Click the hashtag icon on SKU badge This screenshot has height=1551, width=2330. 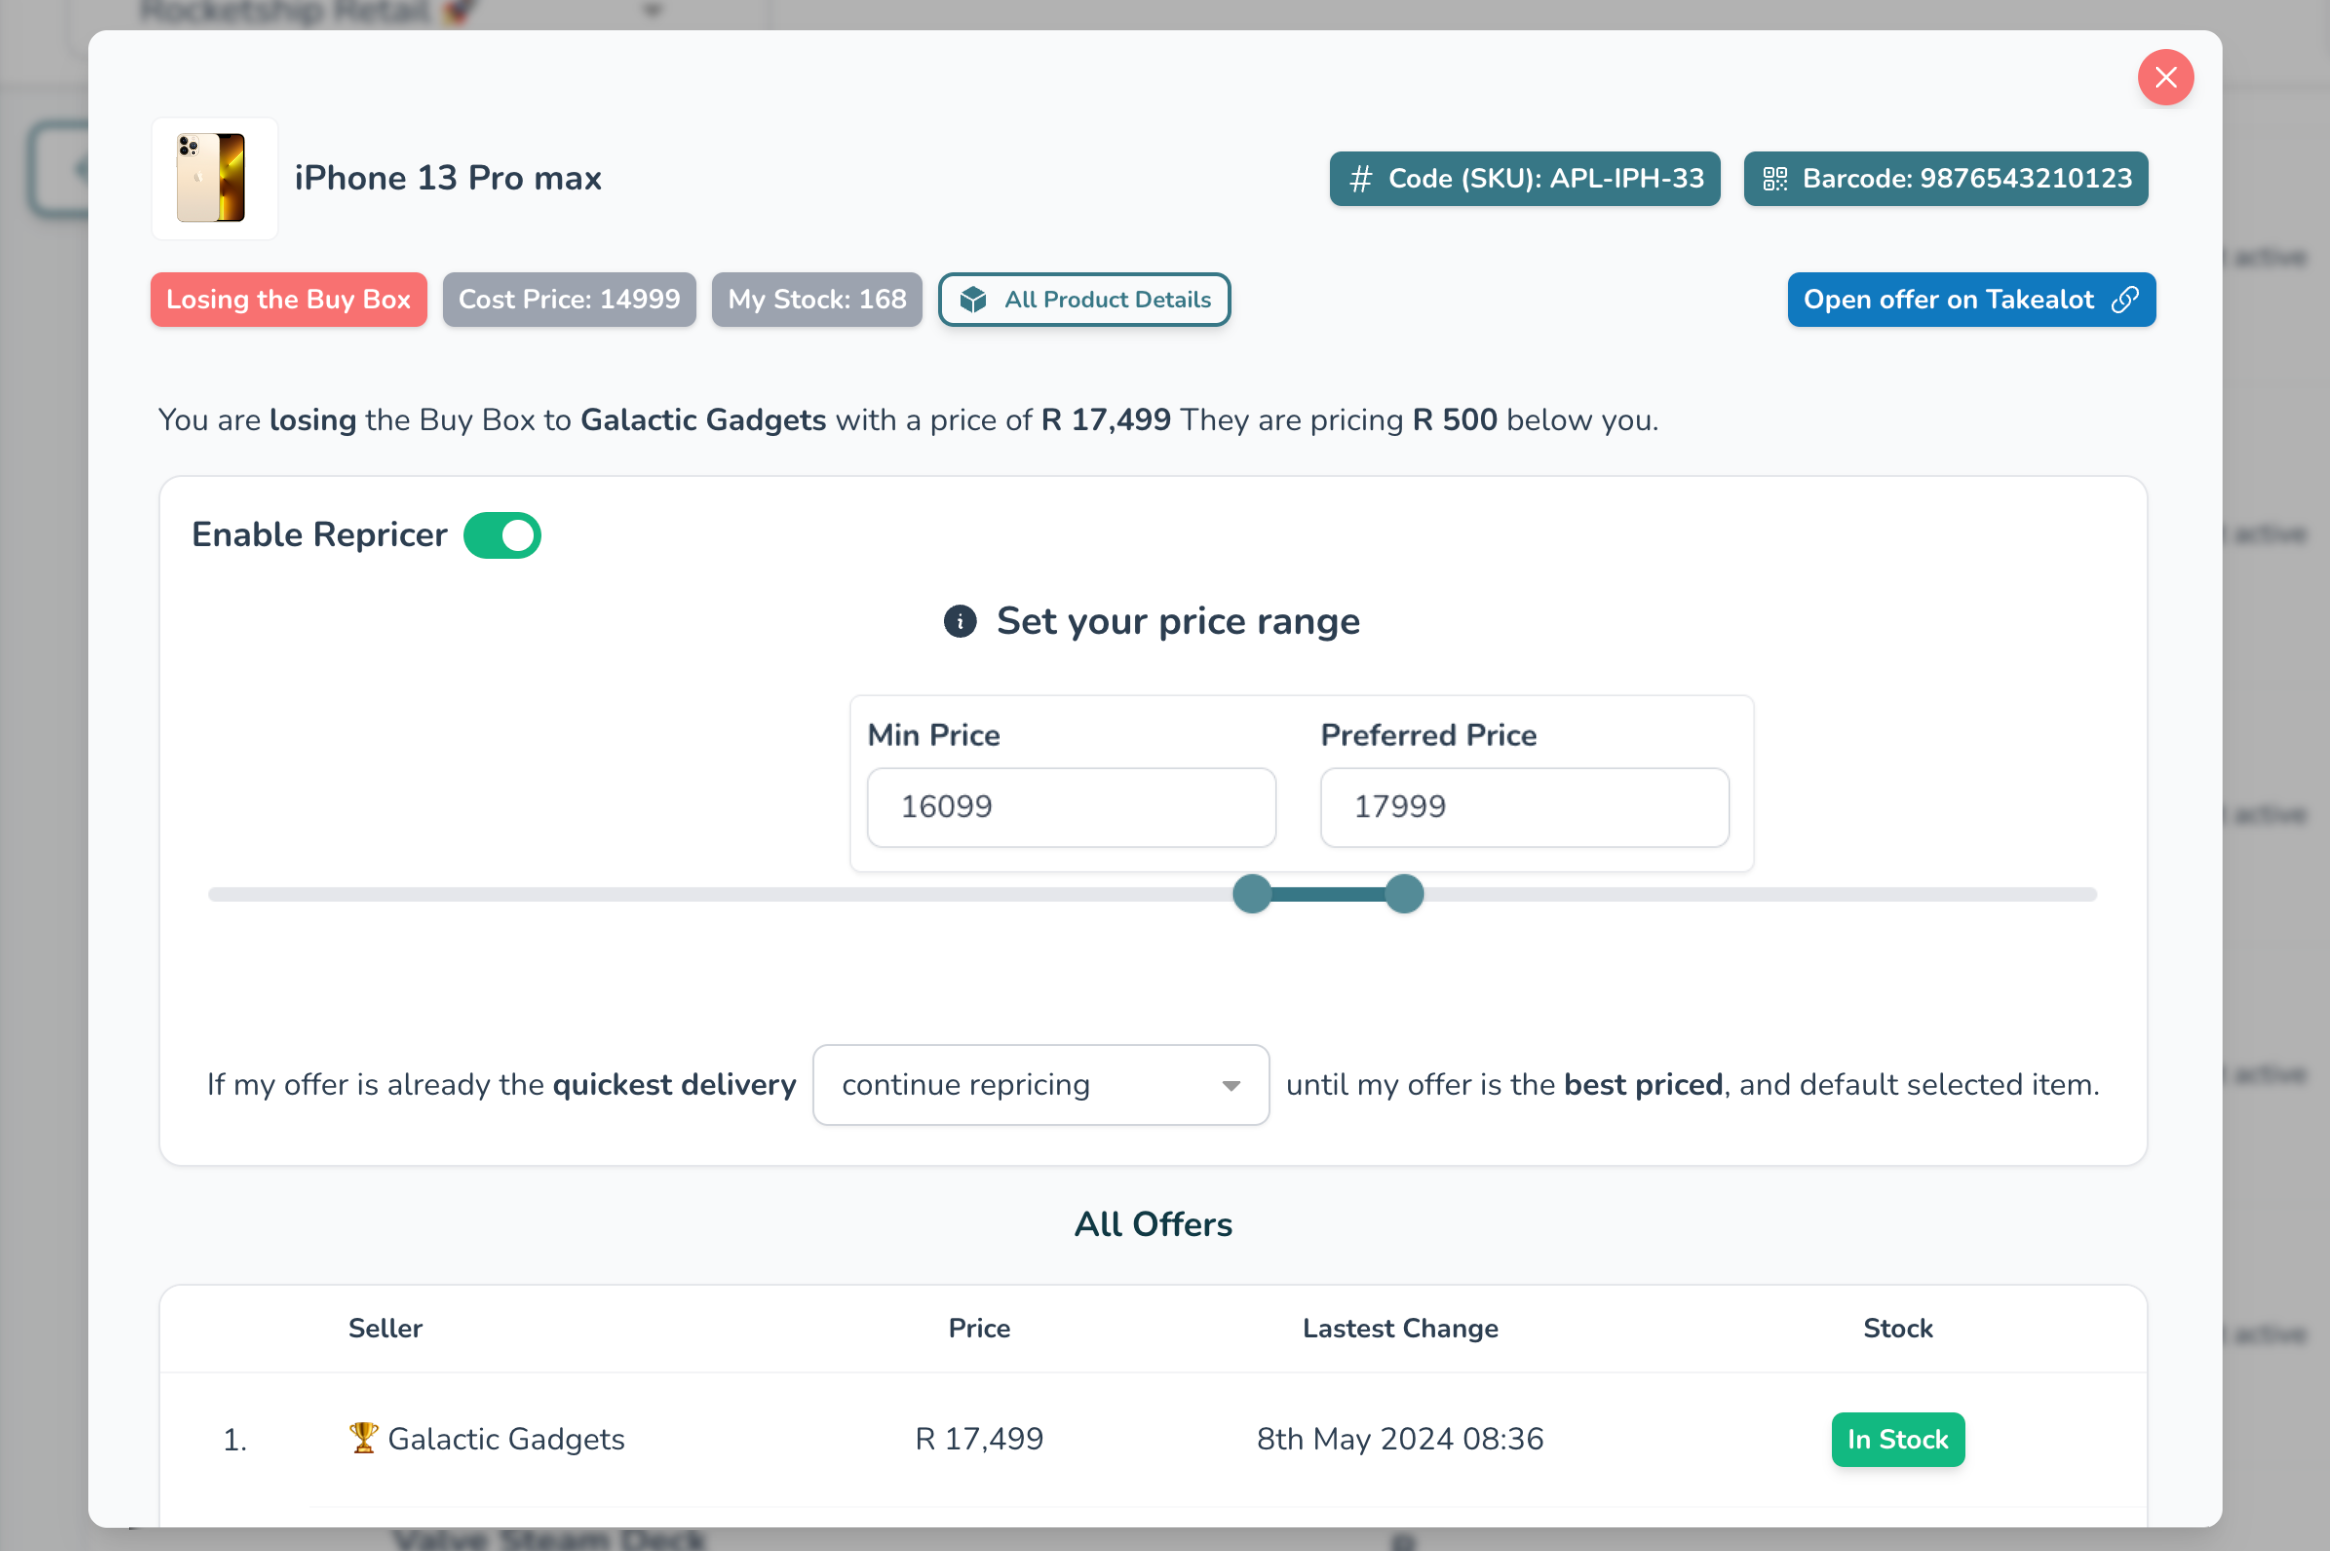1360,179
